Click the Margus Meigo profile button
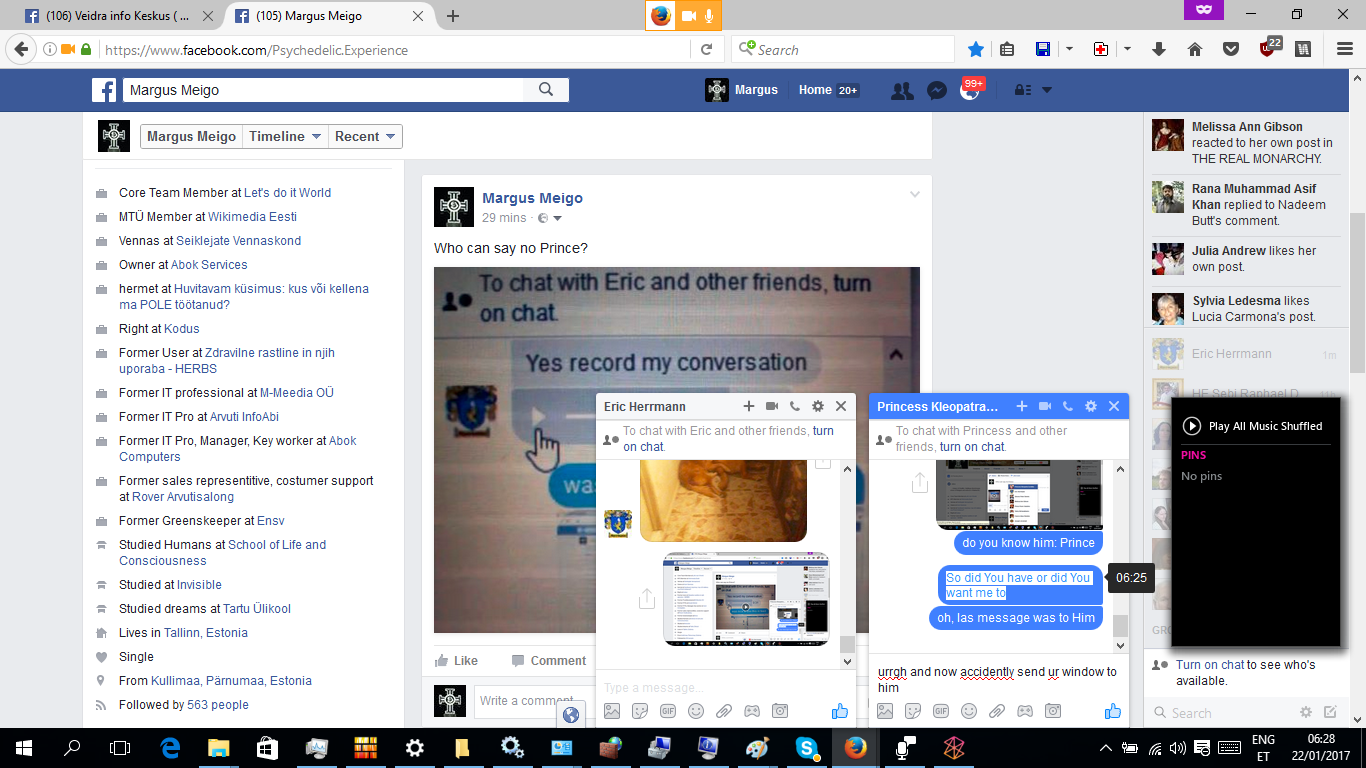 click(x=192, y=137)
